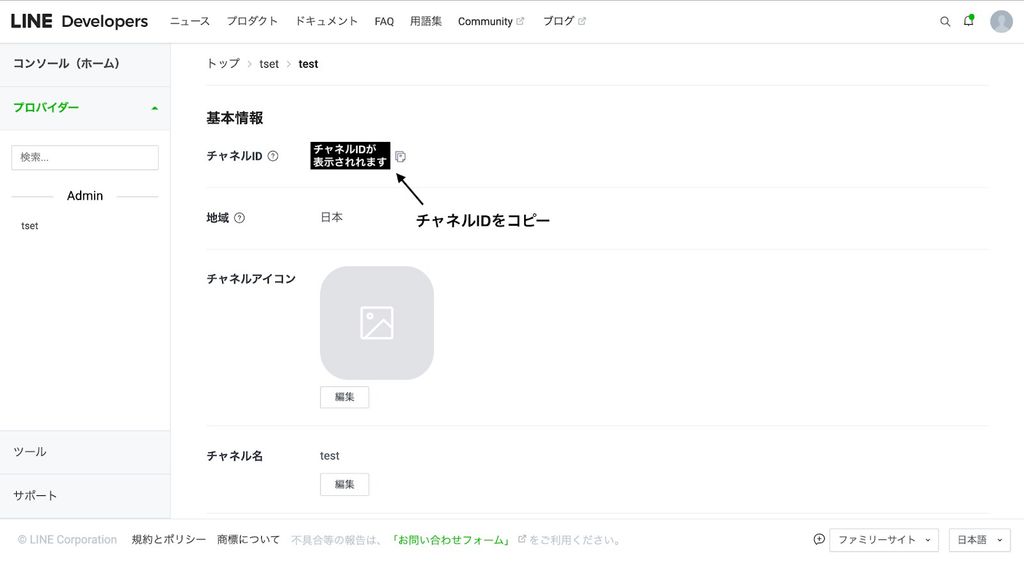
Task: Select the tset provider in the sidebar
Action: click(x=29, y=226)
